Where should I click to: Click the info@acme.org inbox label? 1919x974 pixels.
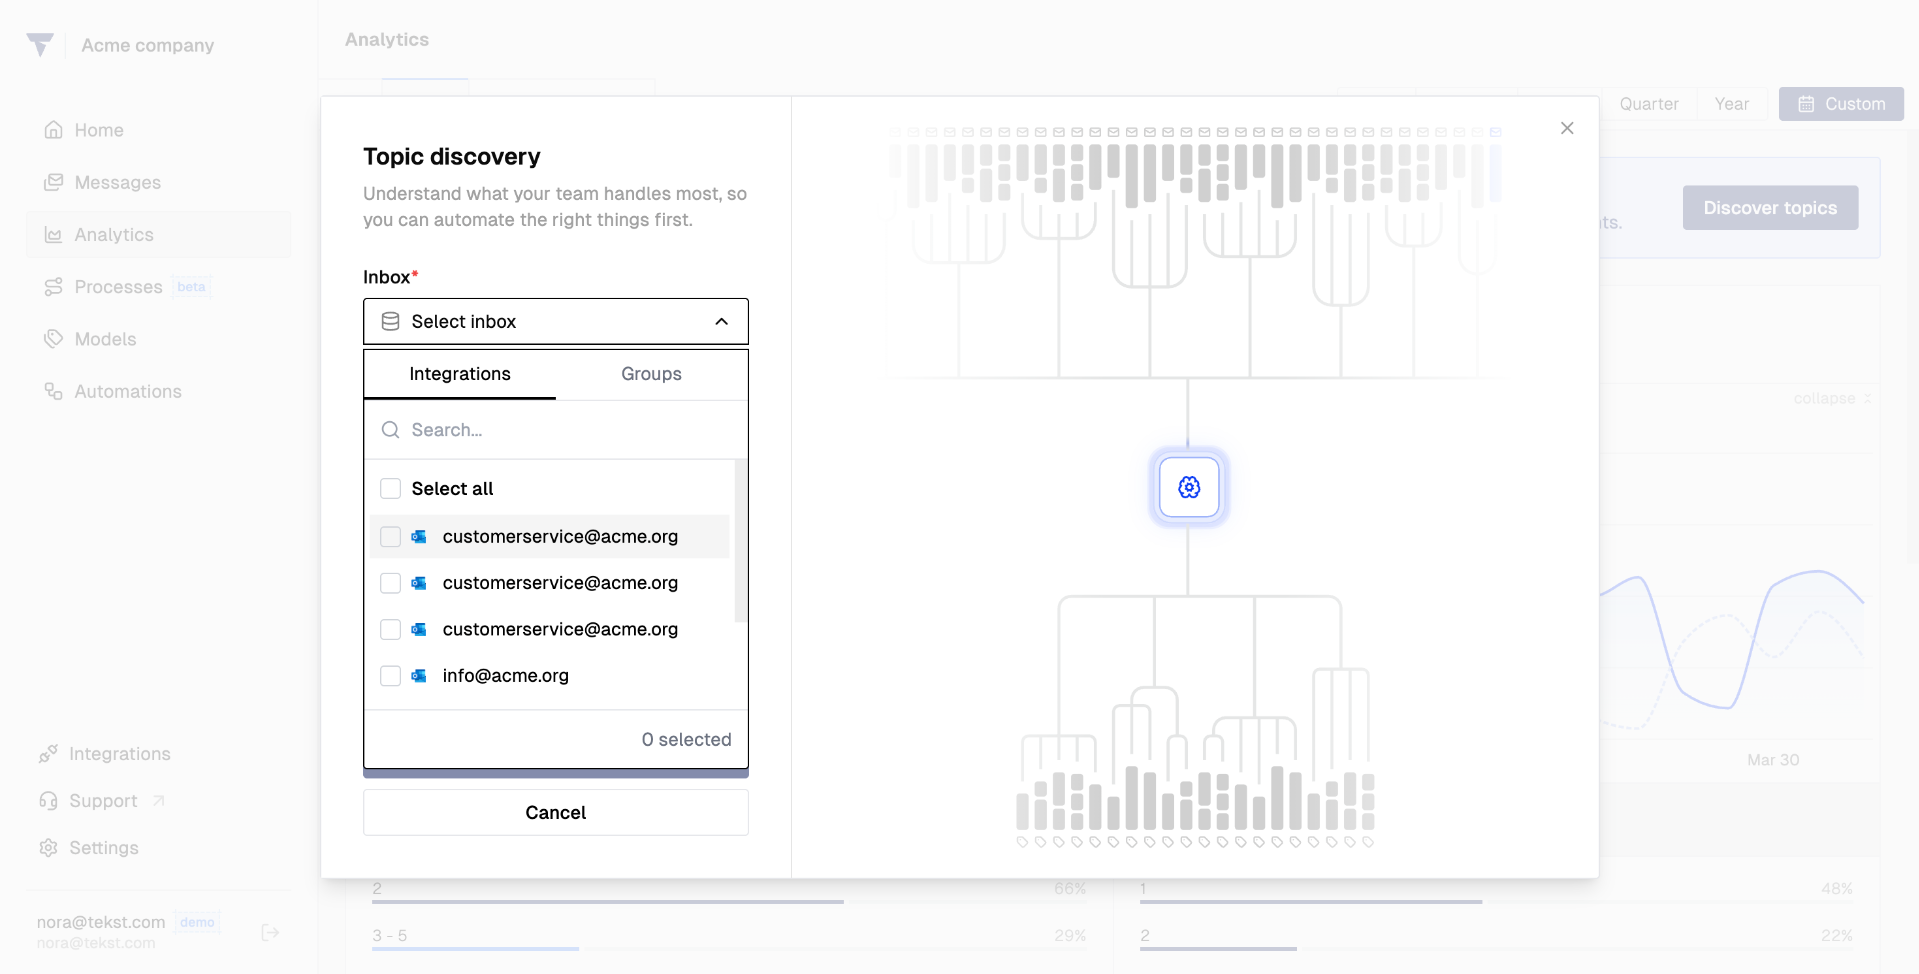pyautogui.click(x=506, y=676)
